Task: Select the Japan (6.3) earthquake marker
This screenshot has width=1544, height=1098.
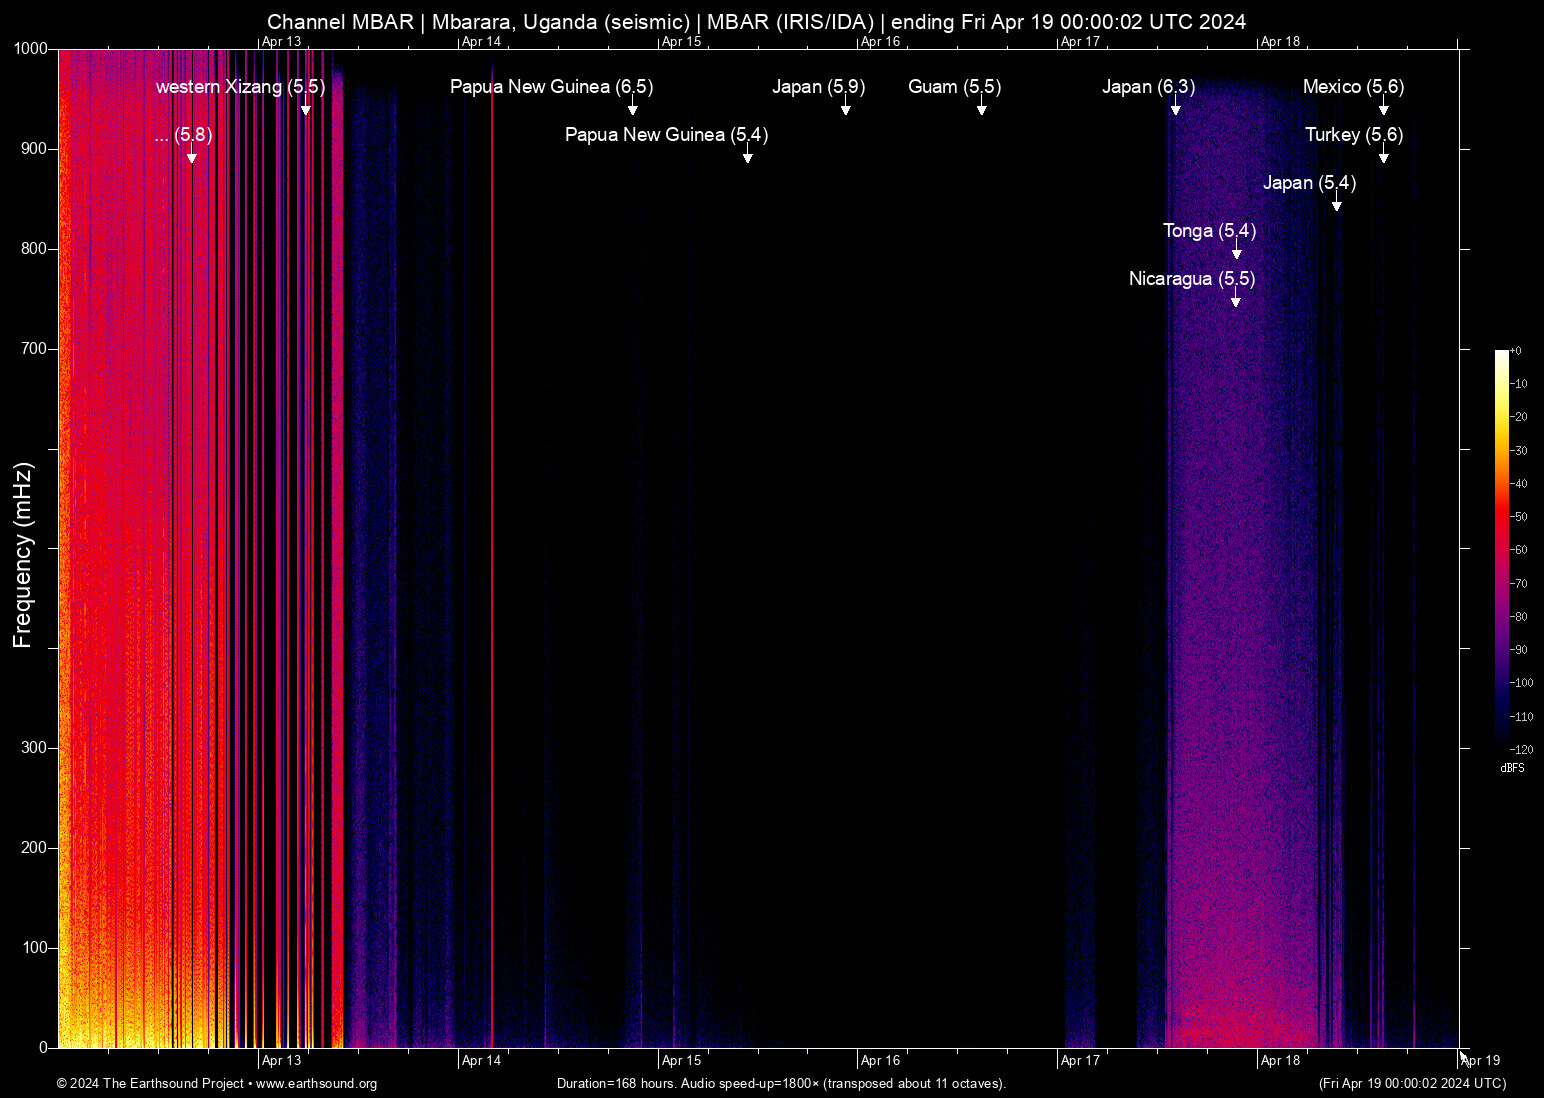Action: (x=1148, y=88)
